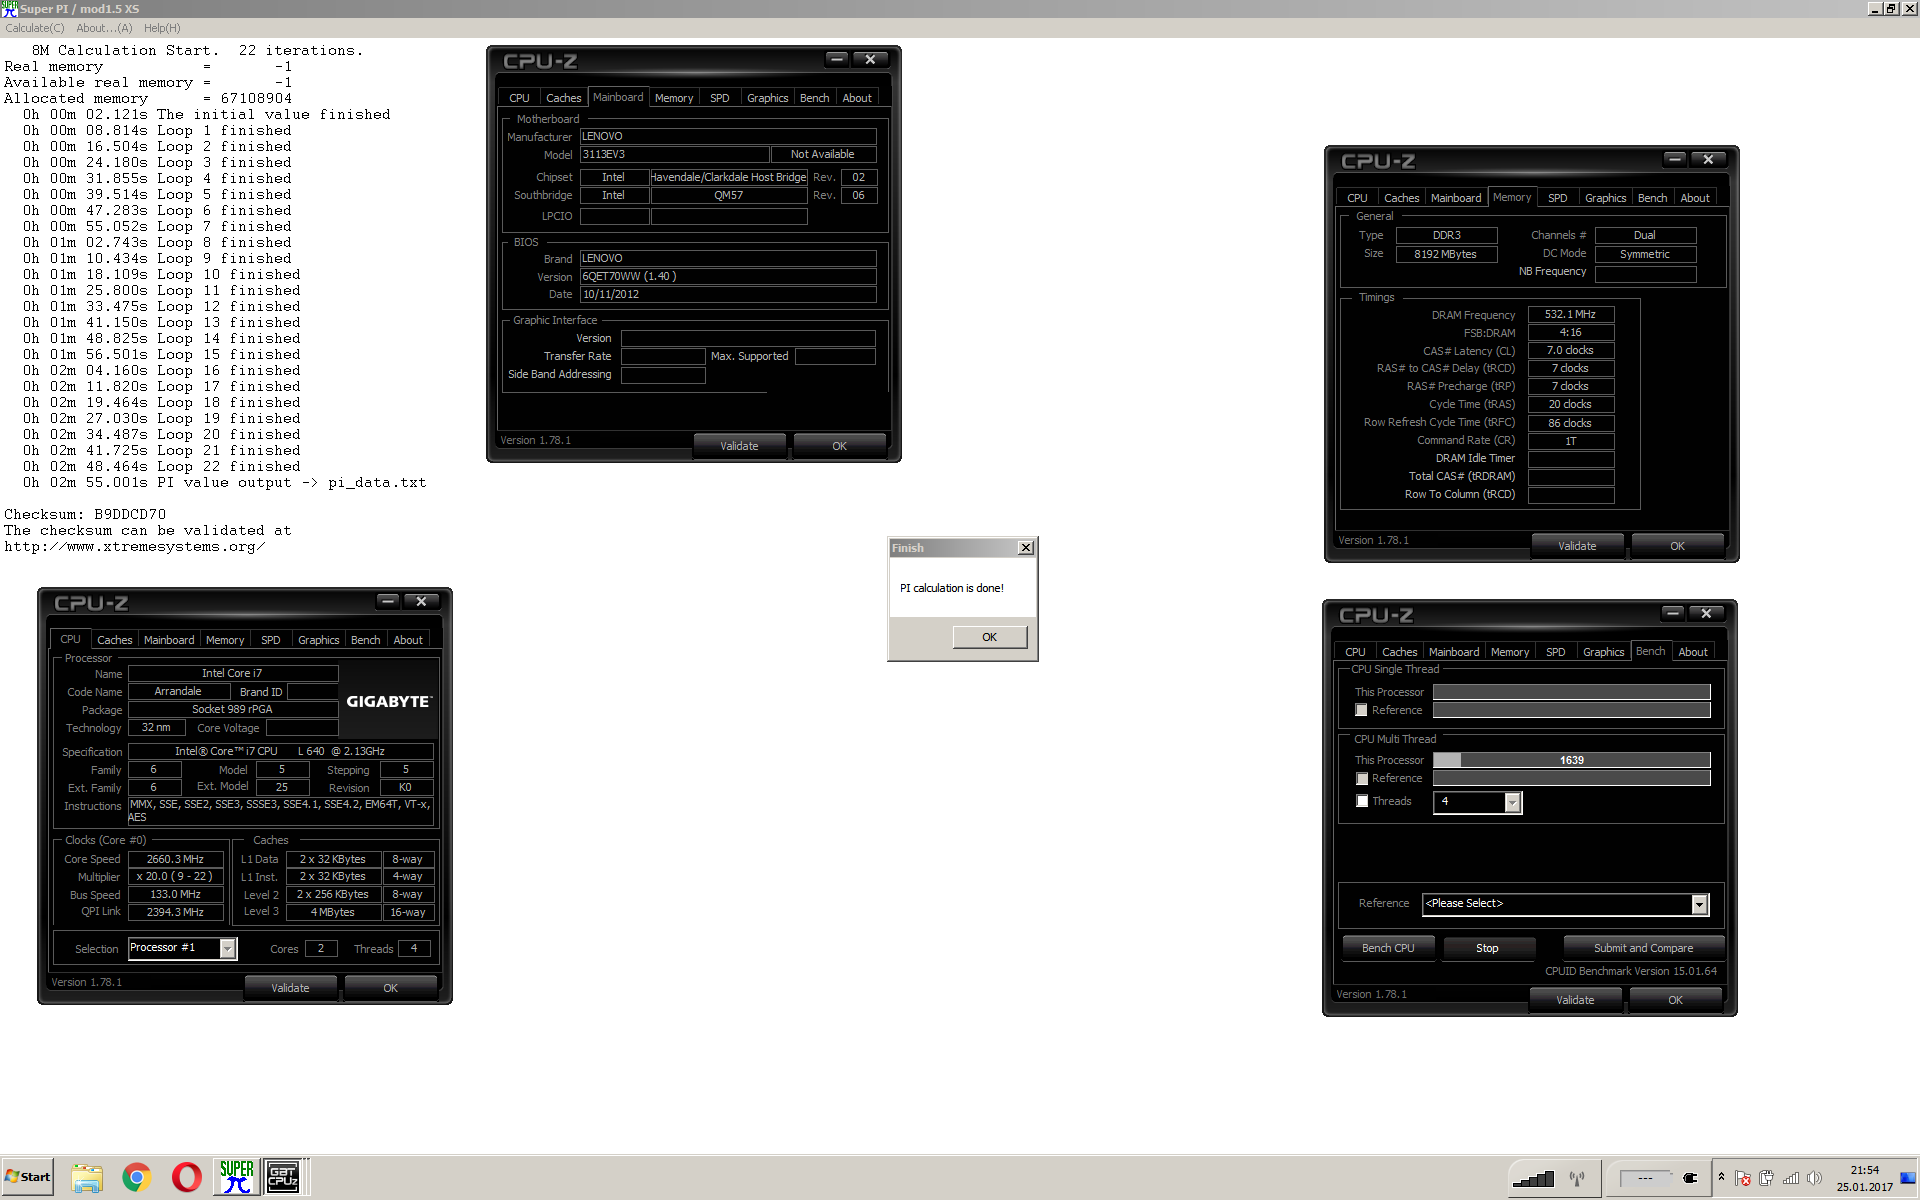Open Mainboard tab in the Bench window

pyautogui.click(x=1454, y=652)
